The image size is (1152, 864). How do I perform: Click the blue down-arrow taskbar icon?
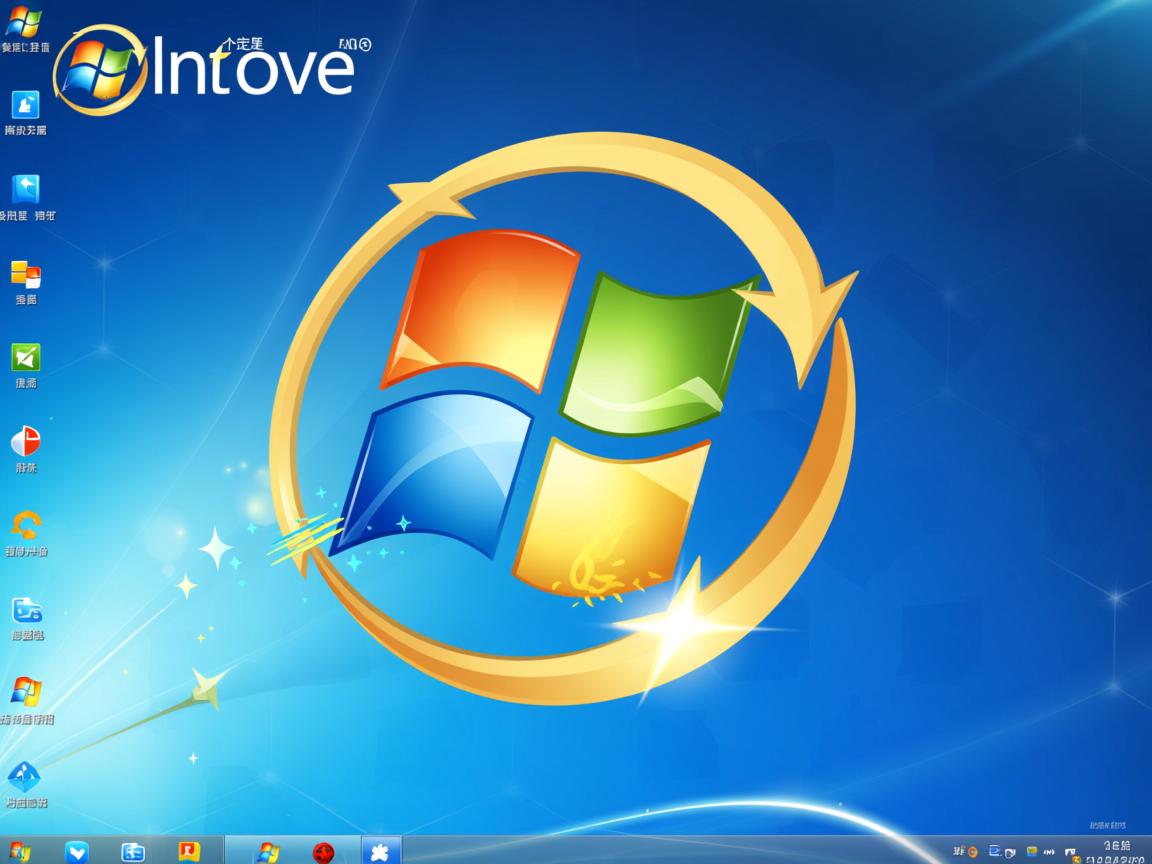(77, 851)
